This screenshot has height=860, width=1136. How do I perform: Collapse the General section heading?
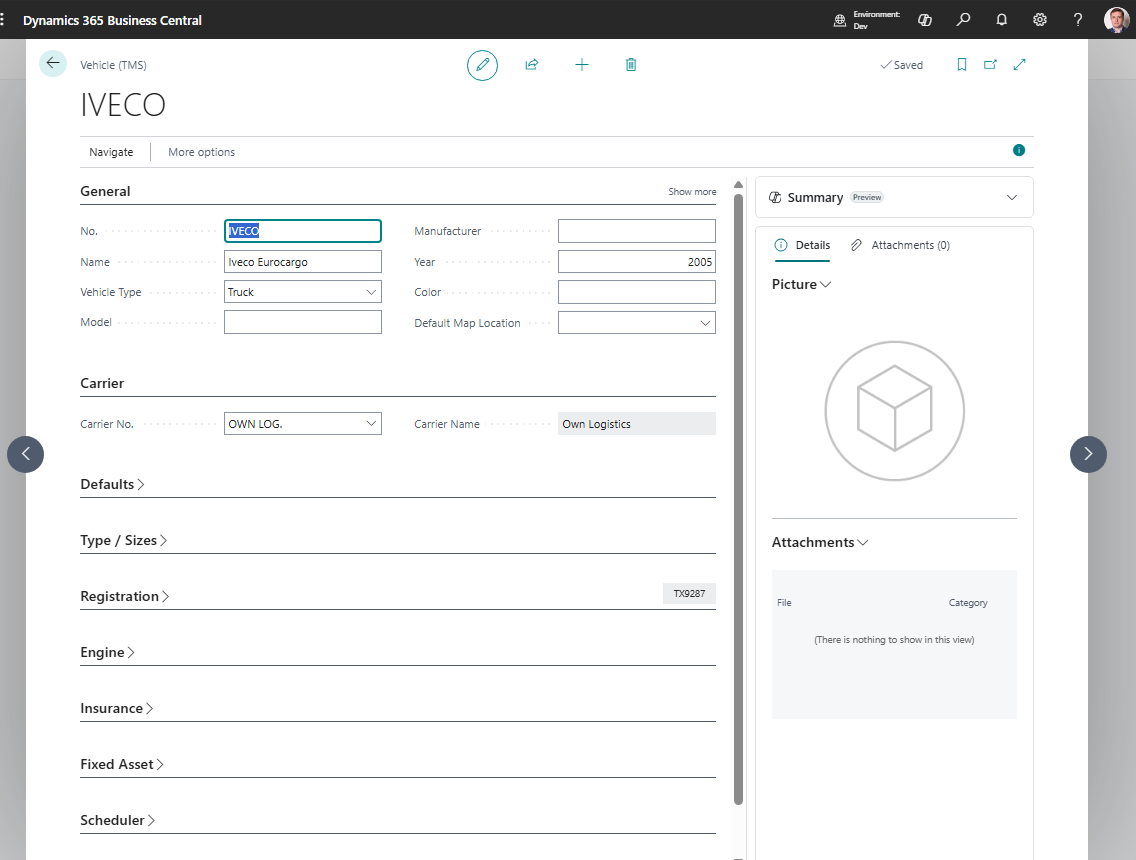(x=105, y=191)
